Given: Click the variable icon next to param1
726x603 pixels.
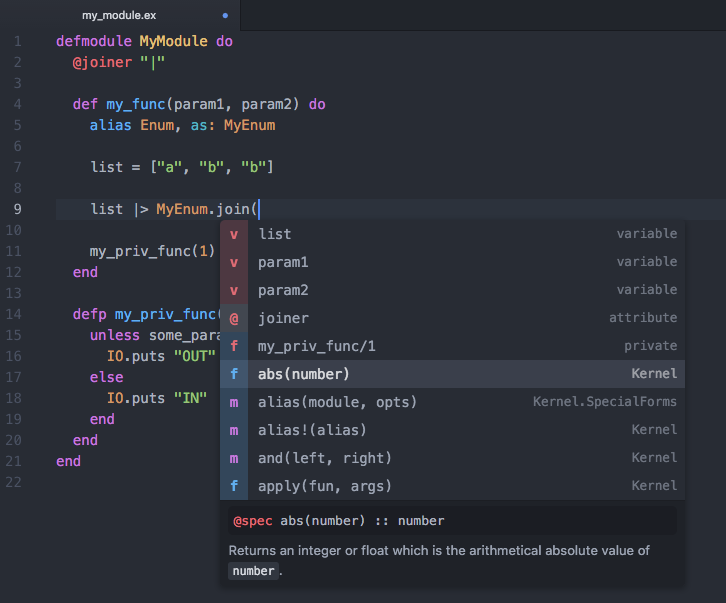Looking at the screenshot, I should coord(233,262).
